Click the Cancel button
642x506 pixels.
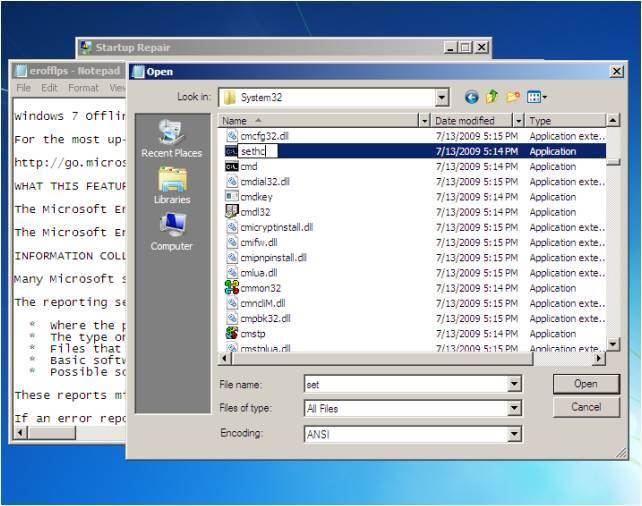(x=586, y=407)
